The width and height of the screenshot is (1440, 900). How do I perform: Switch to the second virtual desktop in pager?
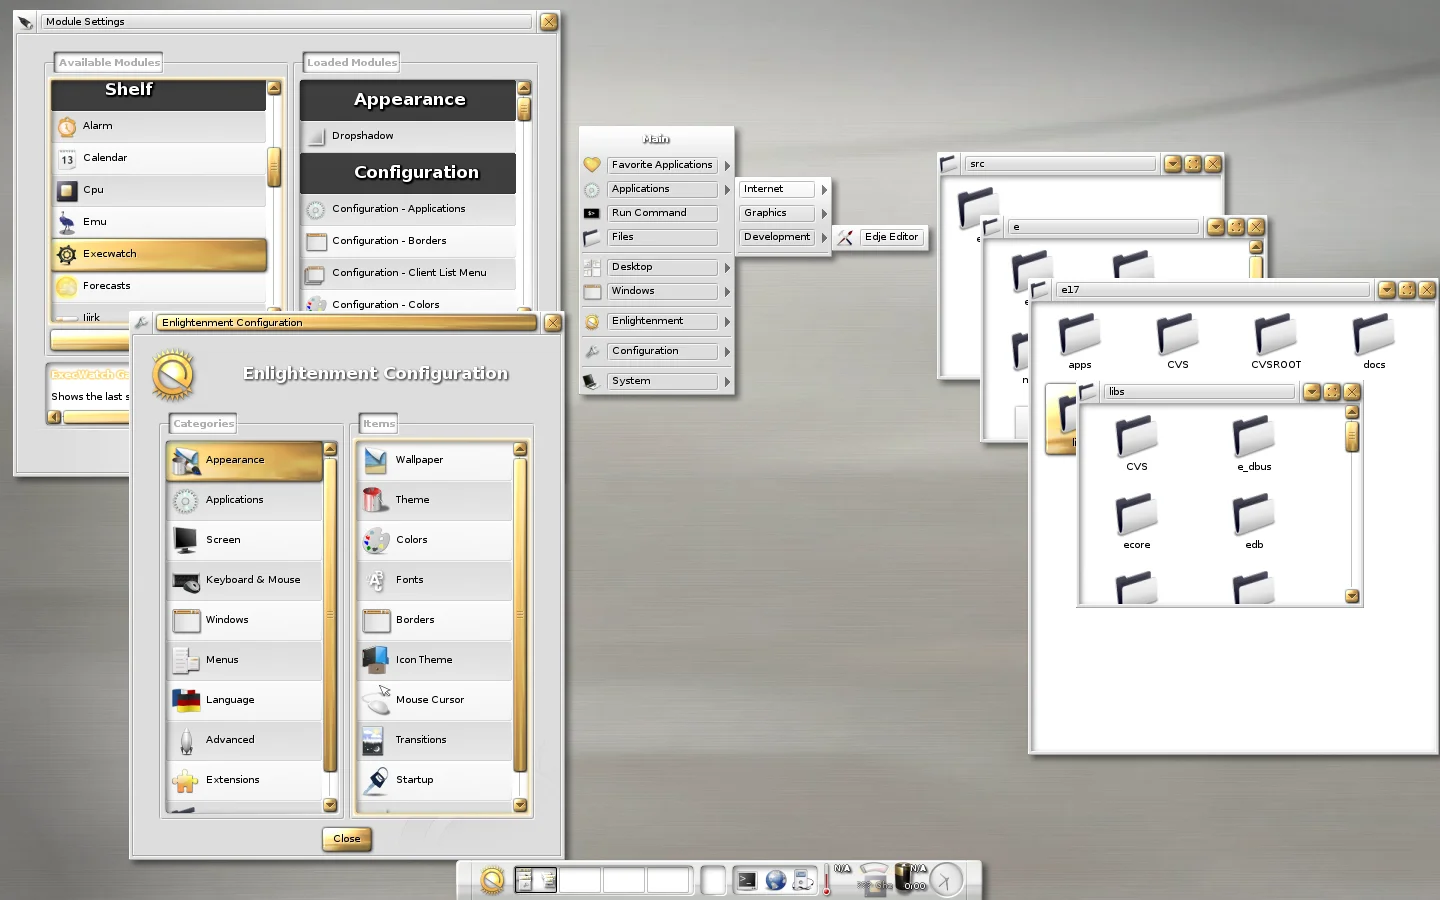(x=580, y=880)
